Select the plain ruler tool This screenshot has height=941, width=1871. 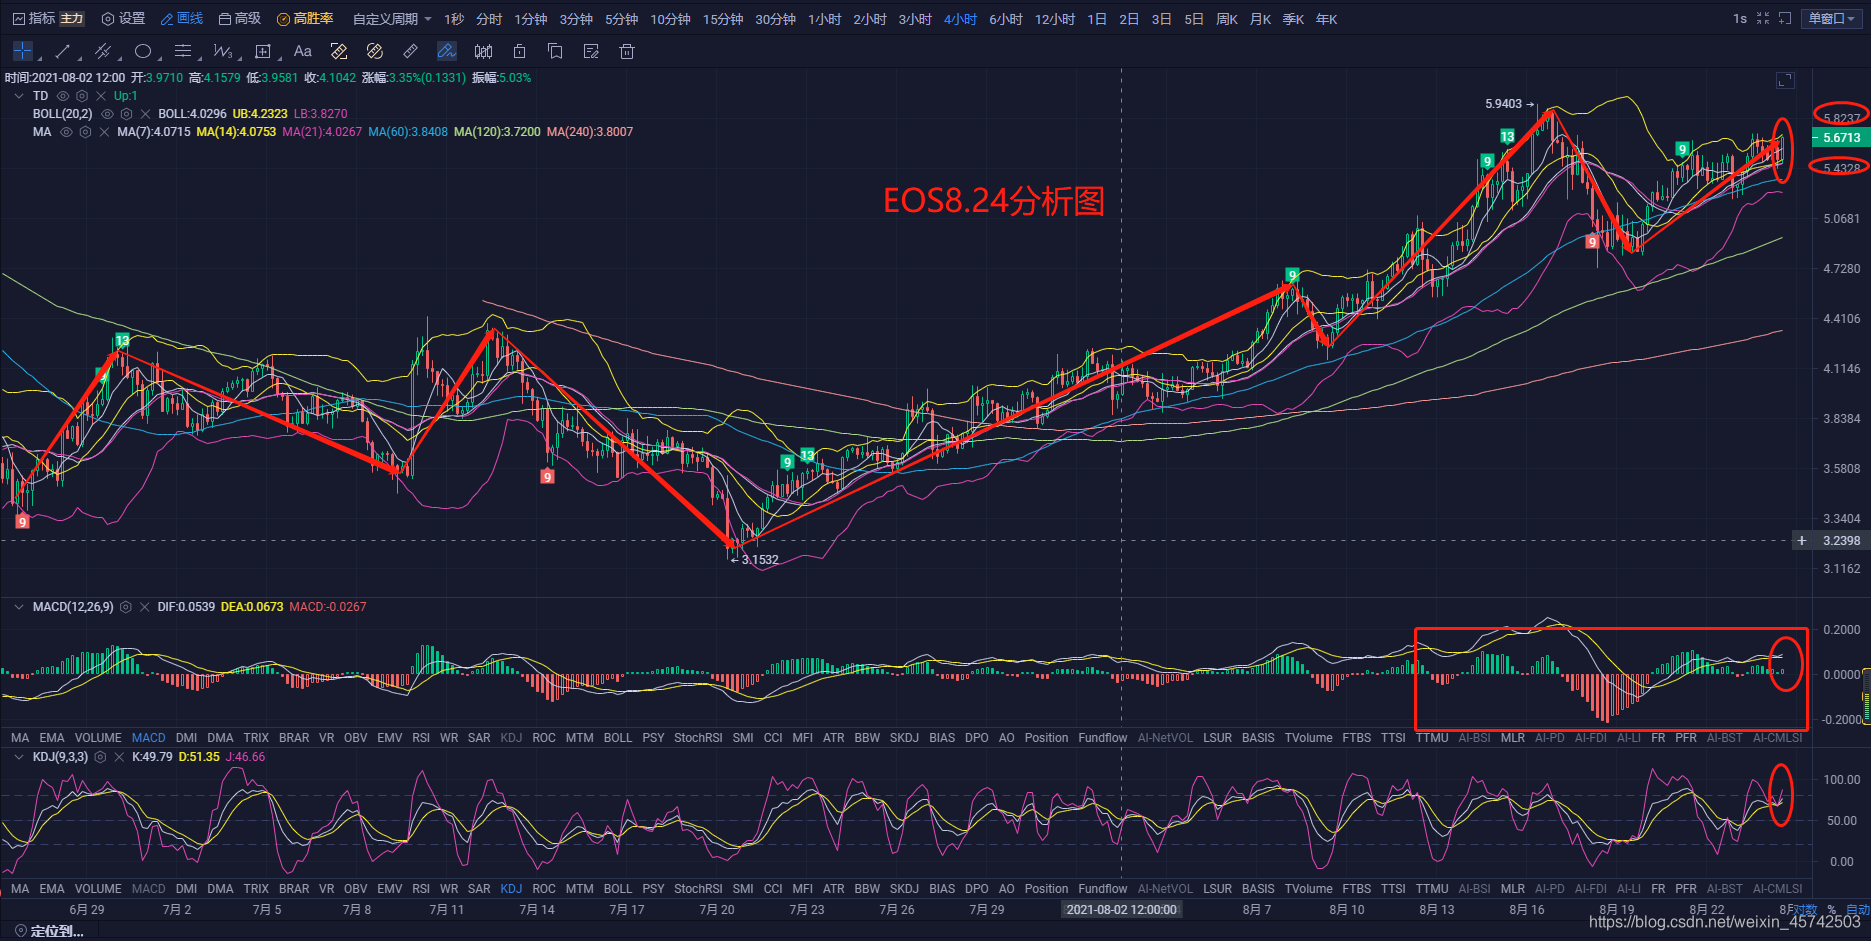click(411, 51)
